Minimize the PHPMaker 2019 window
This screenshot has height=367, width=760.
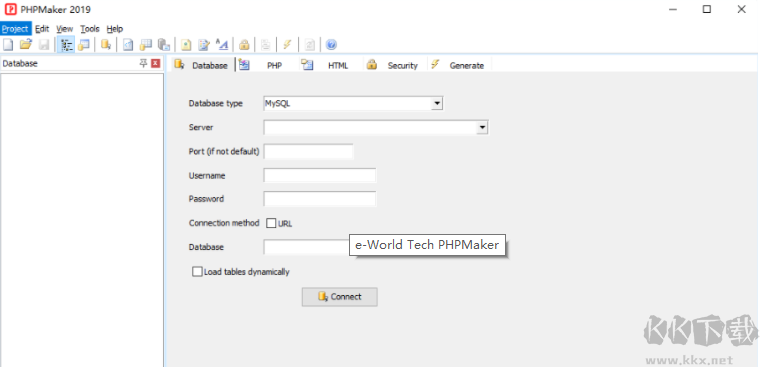[672, 9]
